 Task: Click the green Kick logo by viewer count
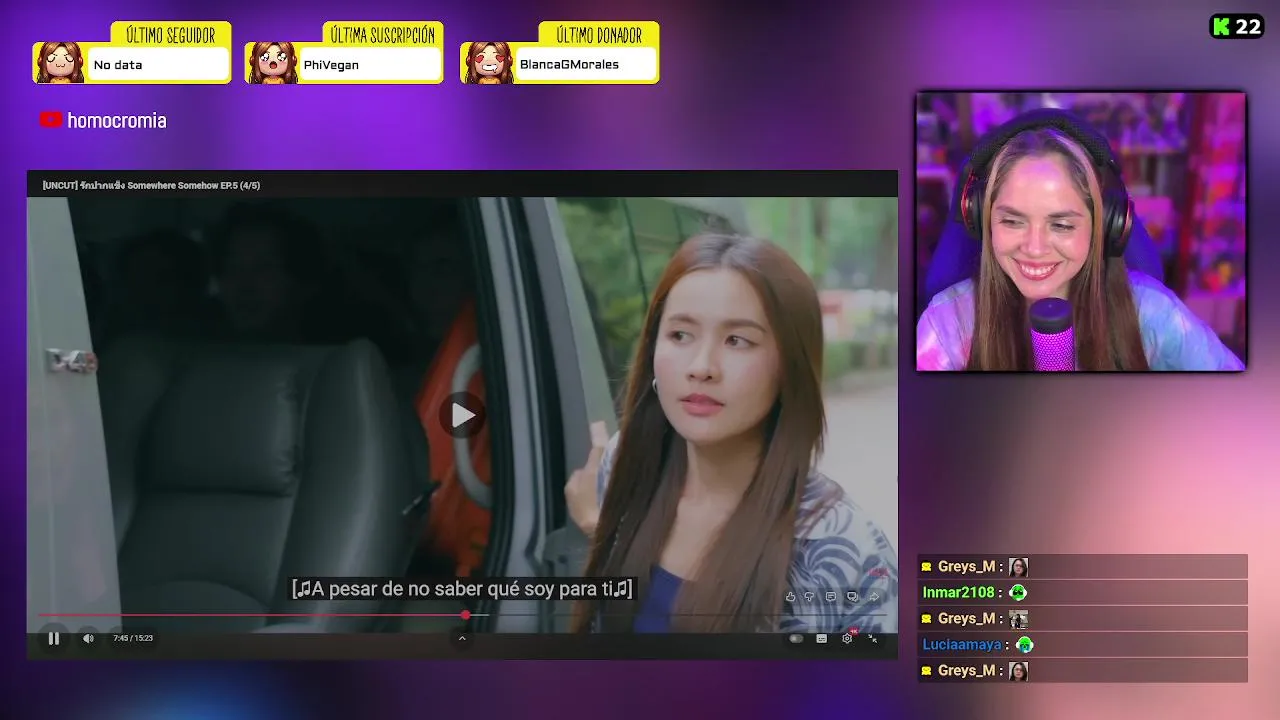(x=1221, y=27)
